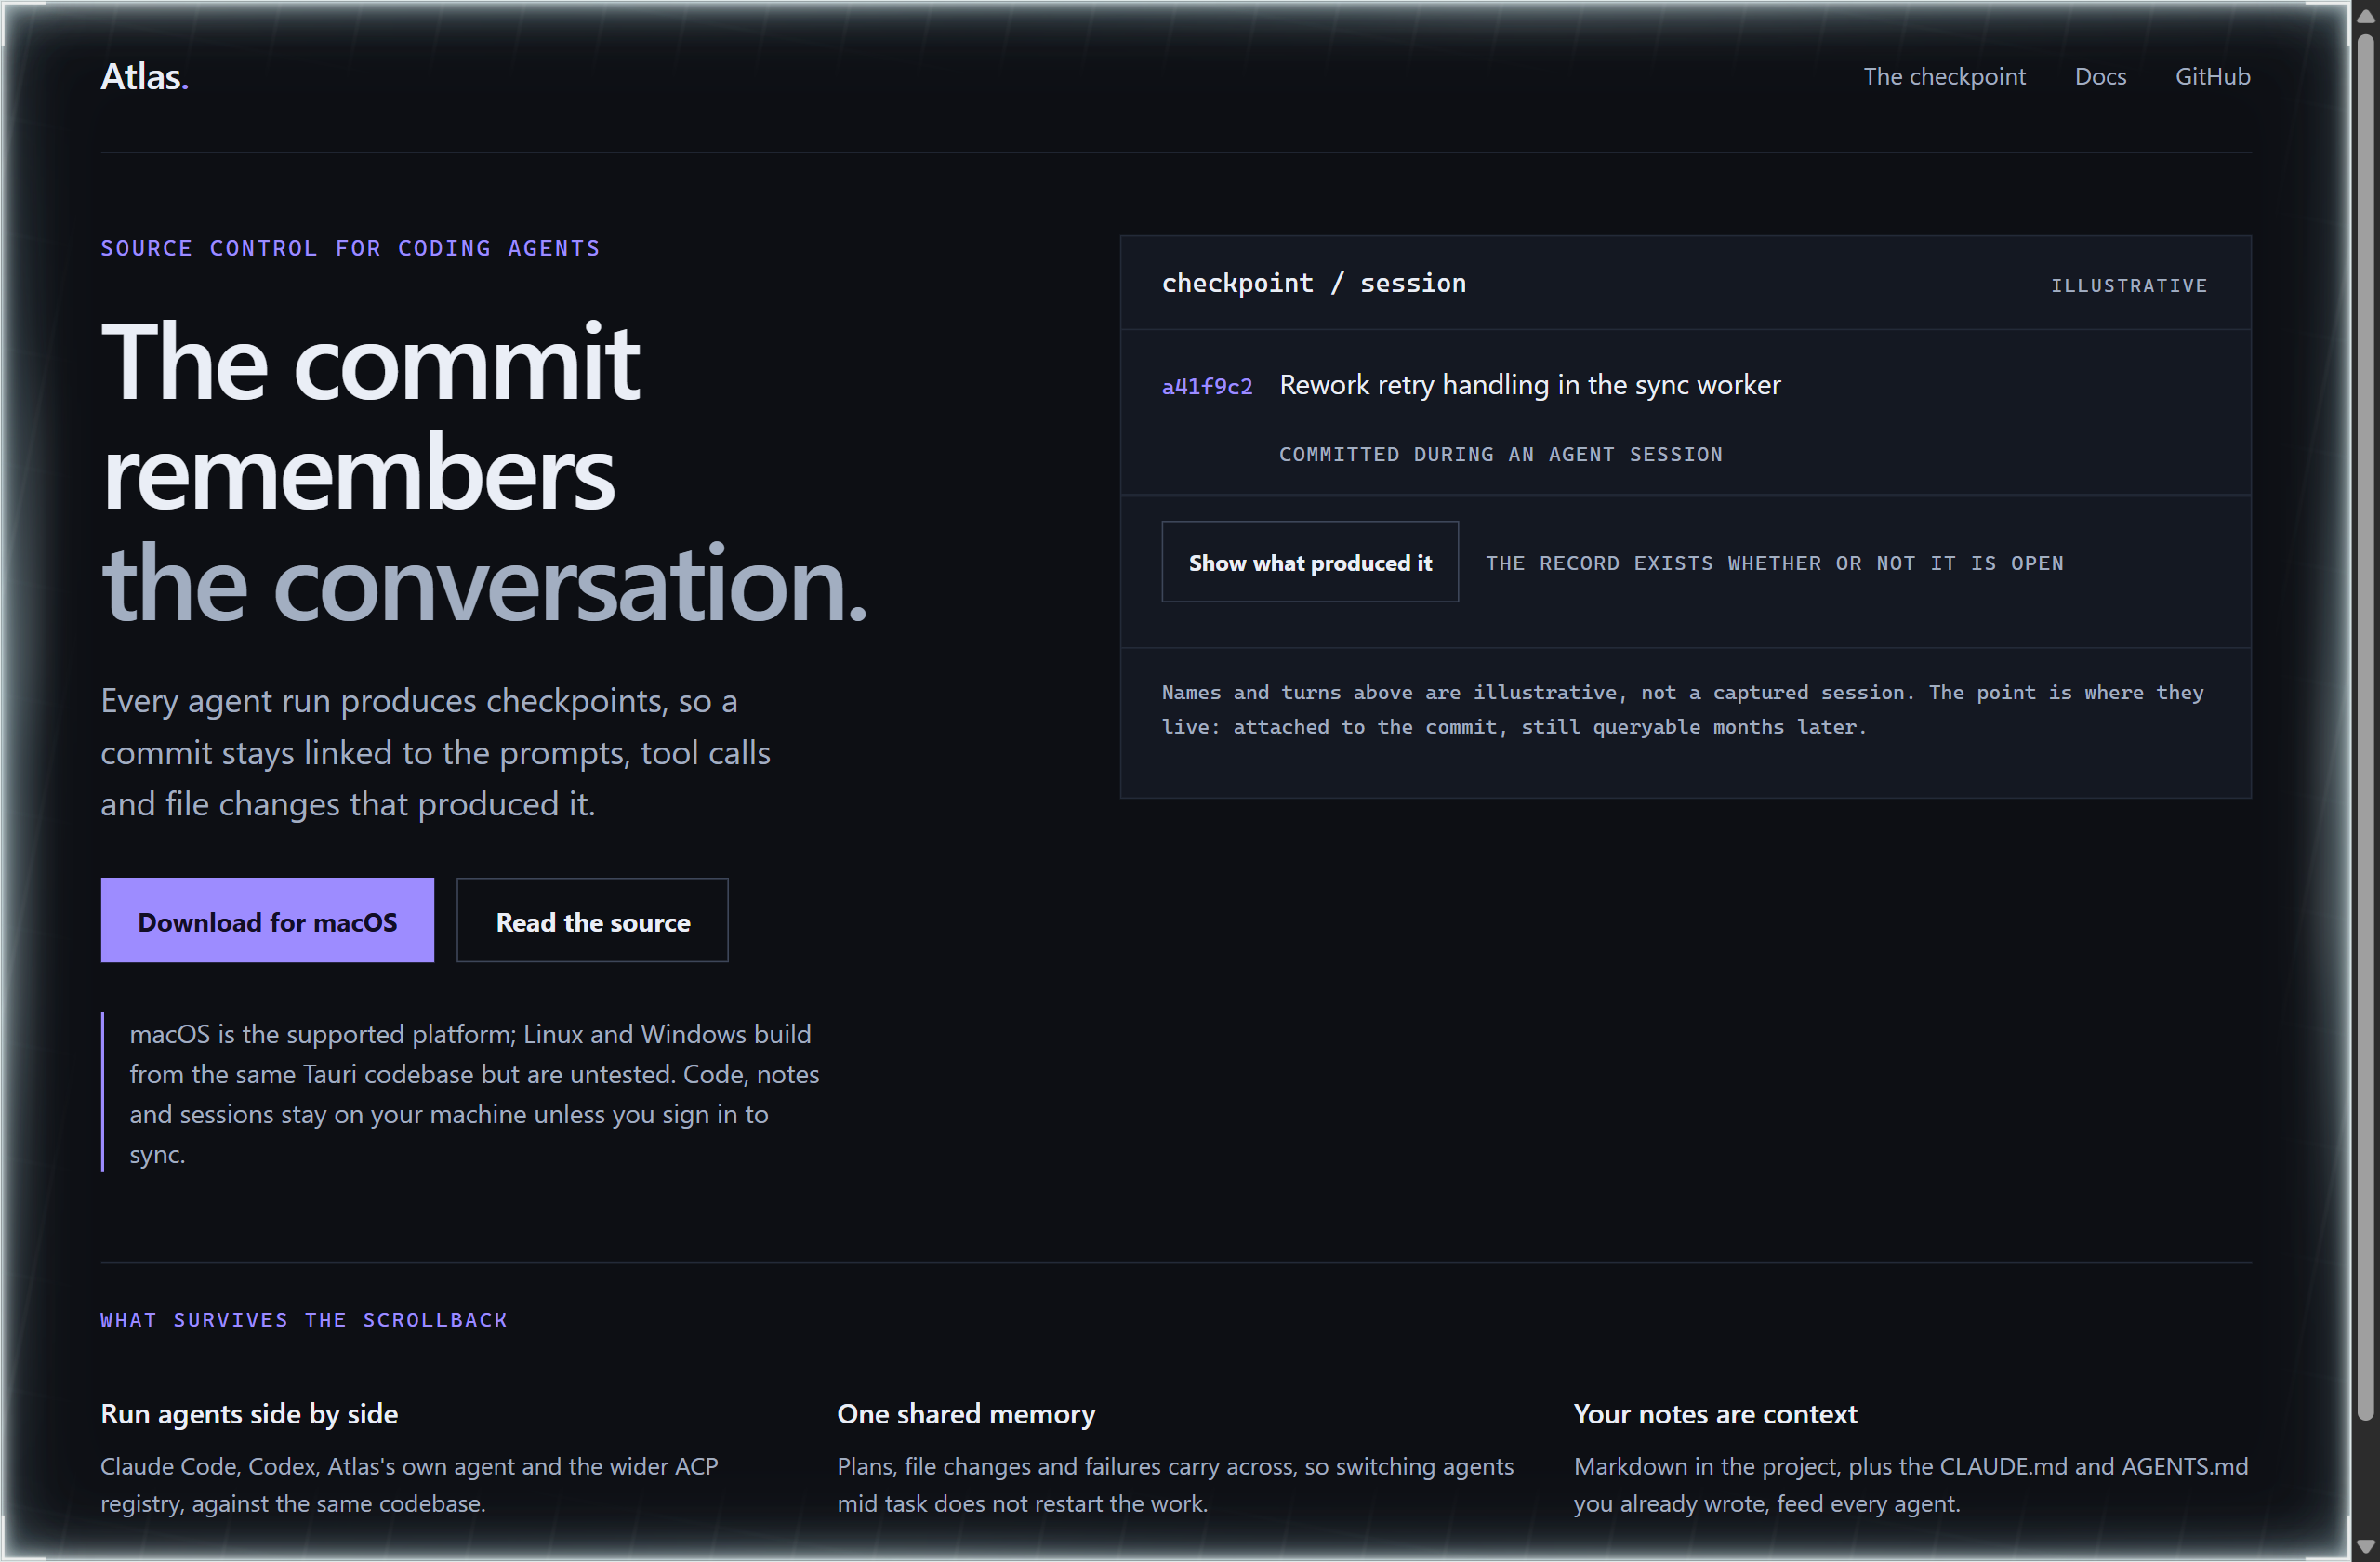
Task: Click the 'Claude Code, Codex, Atlas's own agent' description
Action: point(409,1484)
